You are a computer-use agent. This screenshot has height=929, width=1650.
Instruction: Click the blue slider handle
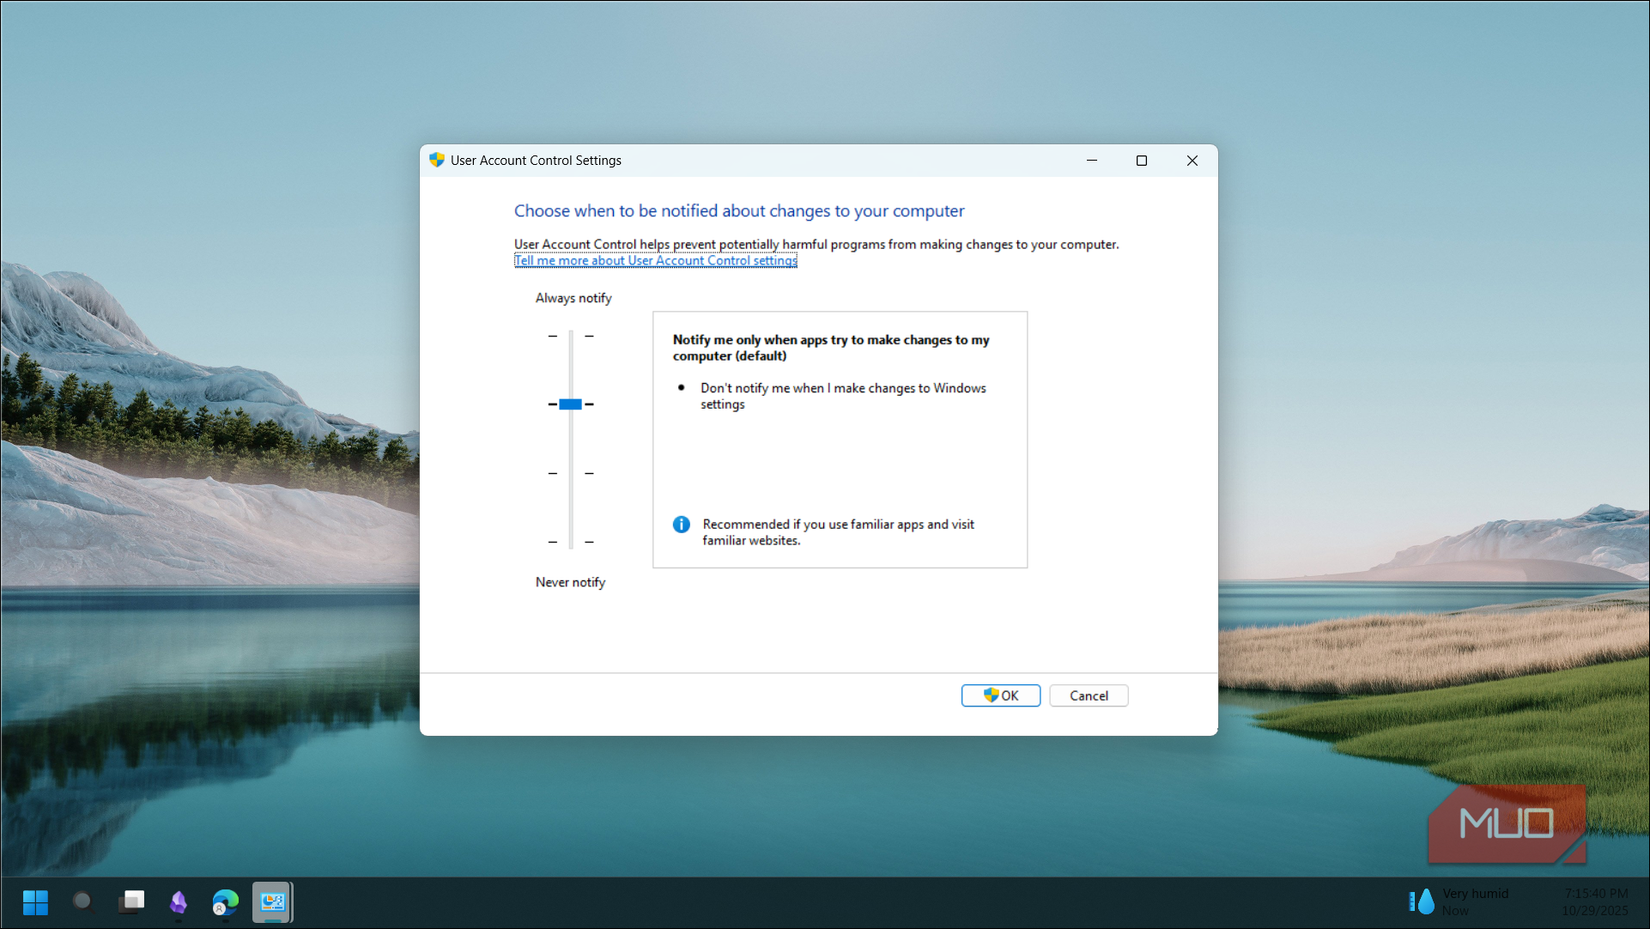coord(570,404)
